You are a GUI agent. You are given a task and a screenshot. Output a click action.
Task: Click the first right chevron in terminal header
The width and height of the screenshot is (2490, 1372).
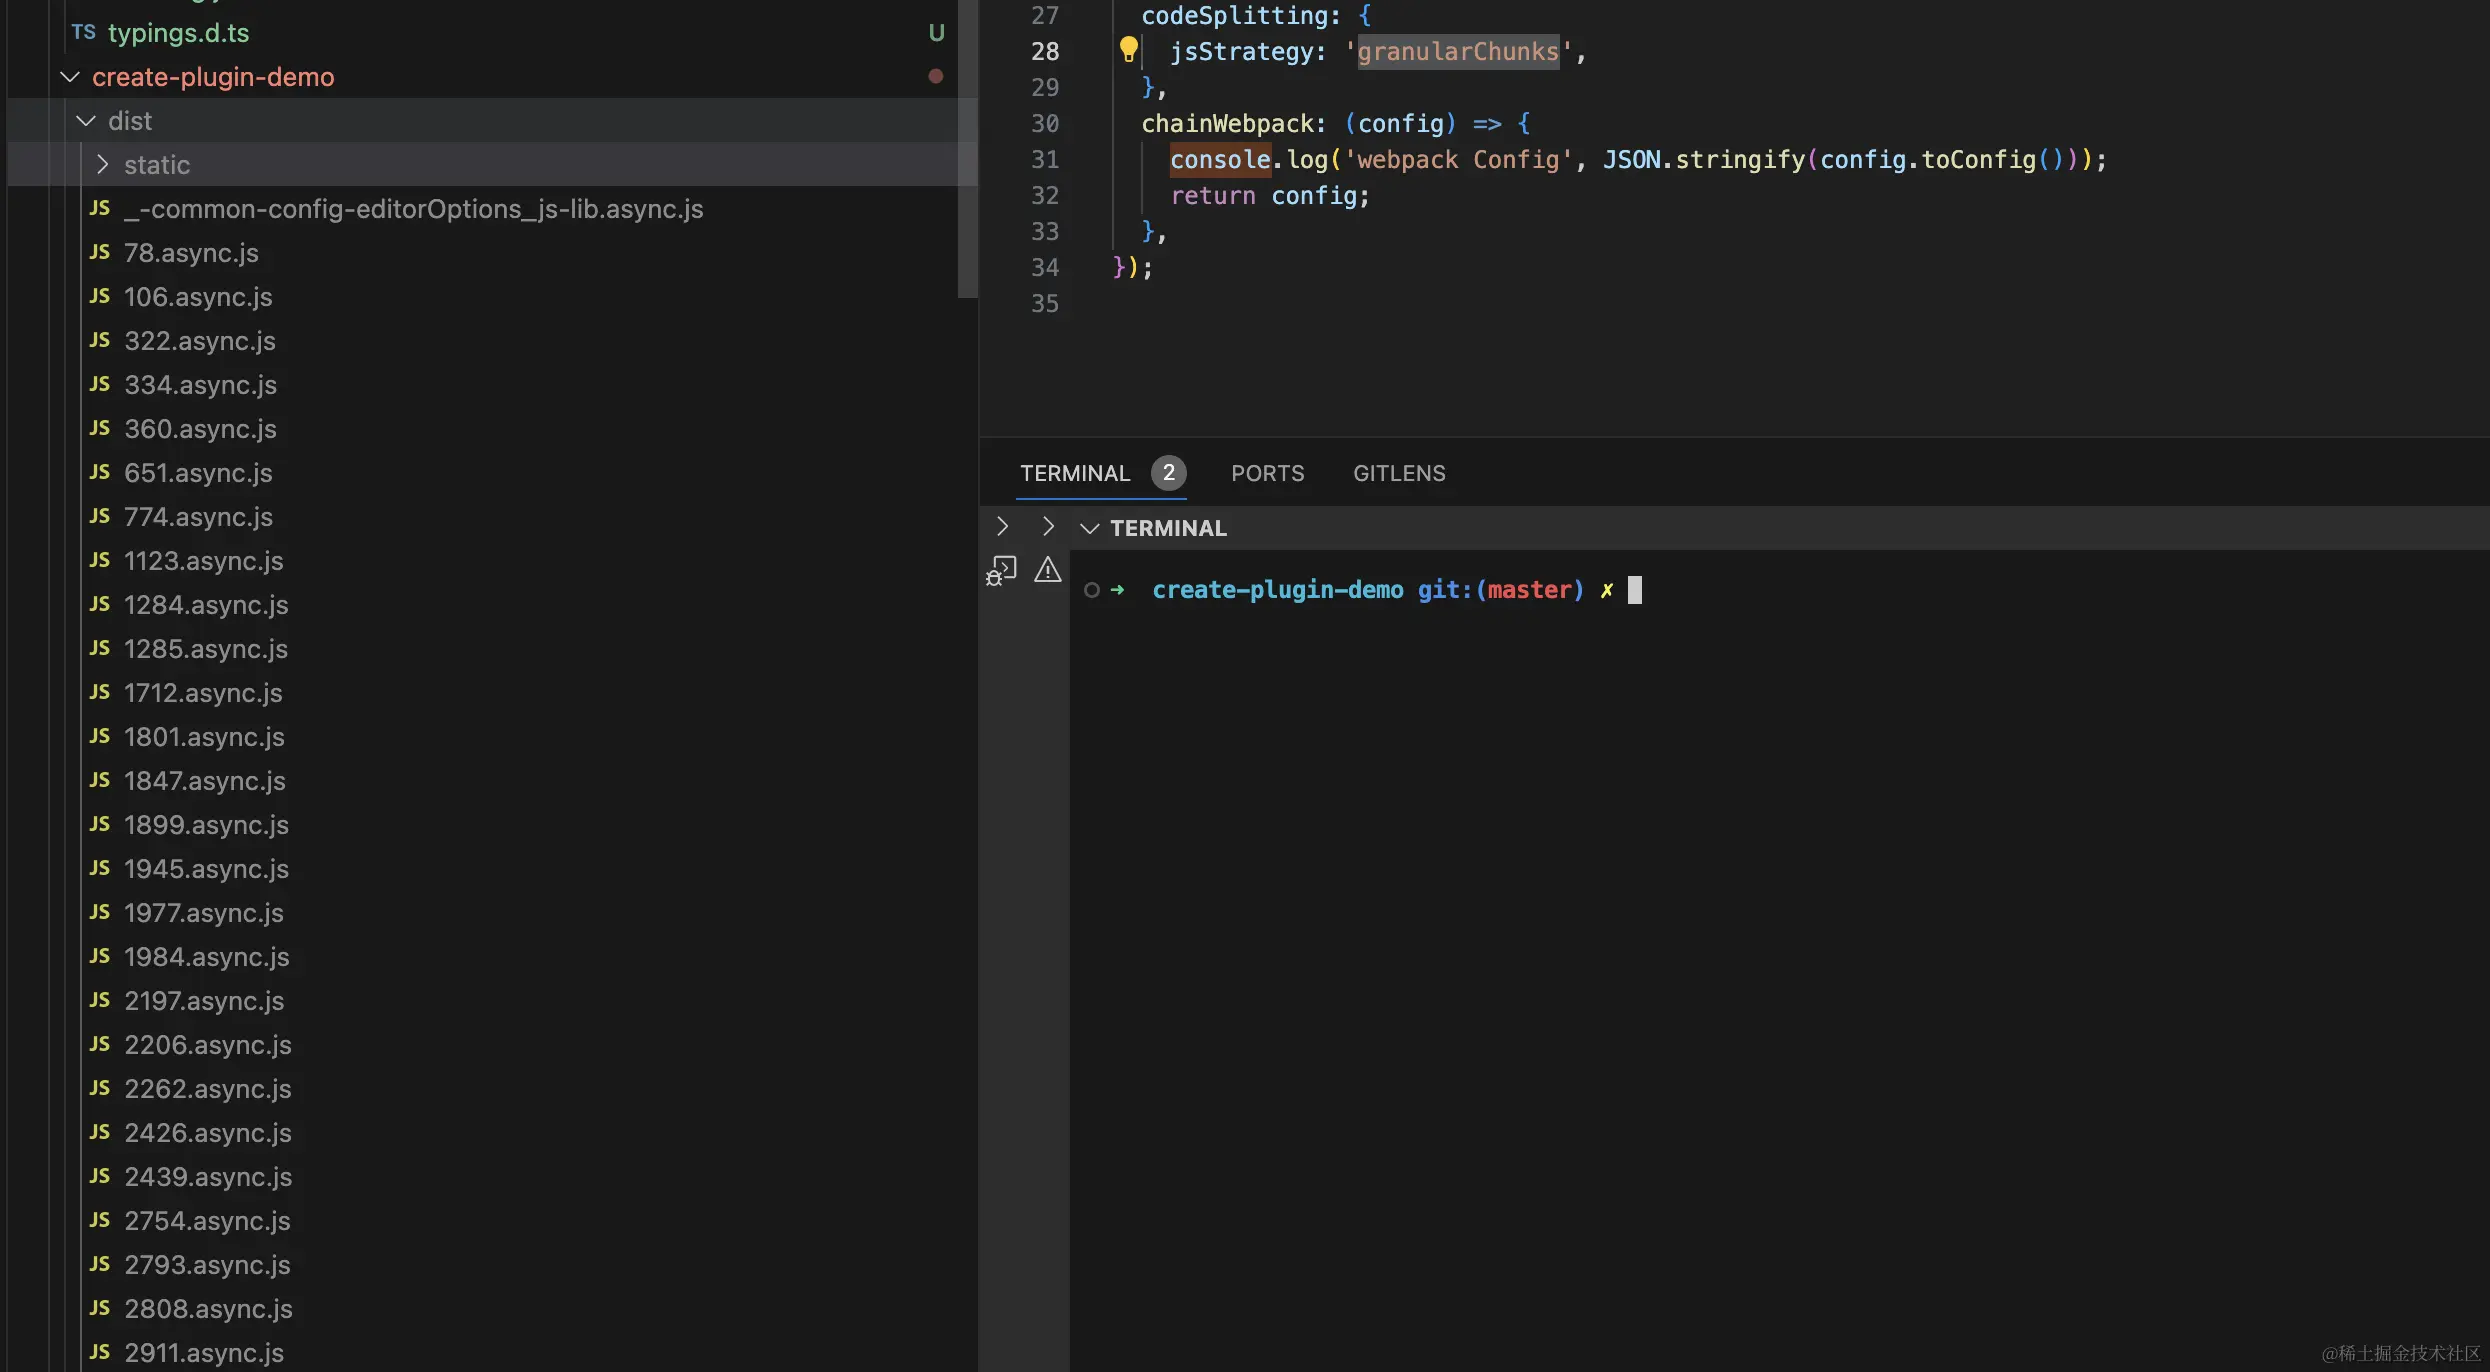point(1002,526)
